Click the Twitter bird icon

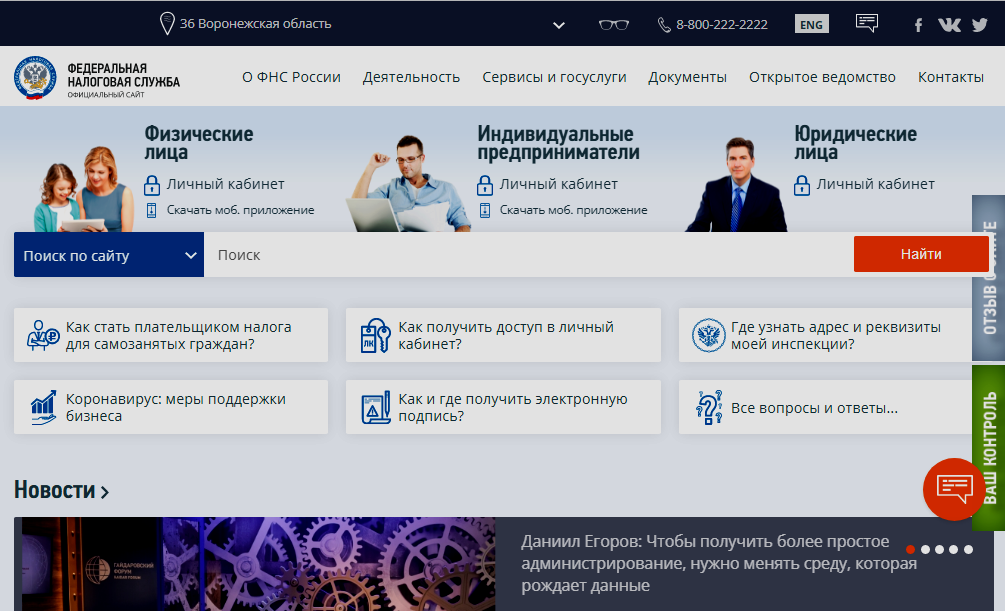pyautogui.click(x=980, y=25)
